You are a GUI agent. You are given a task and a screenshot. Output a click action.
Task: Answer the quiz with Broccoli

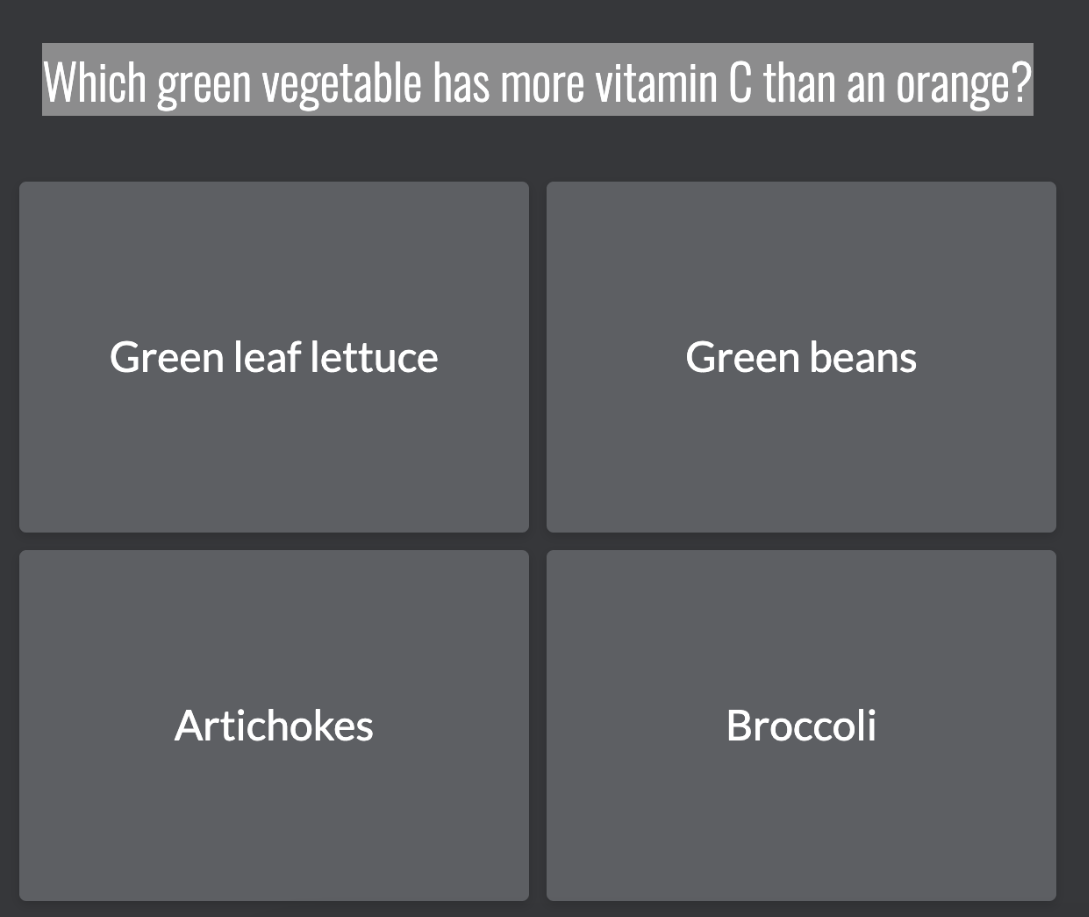(801, 725)
